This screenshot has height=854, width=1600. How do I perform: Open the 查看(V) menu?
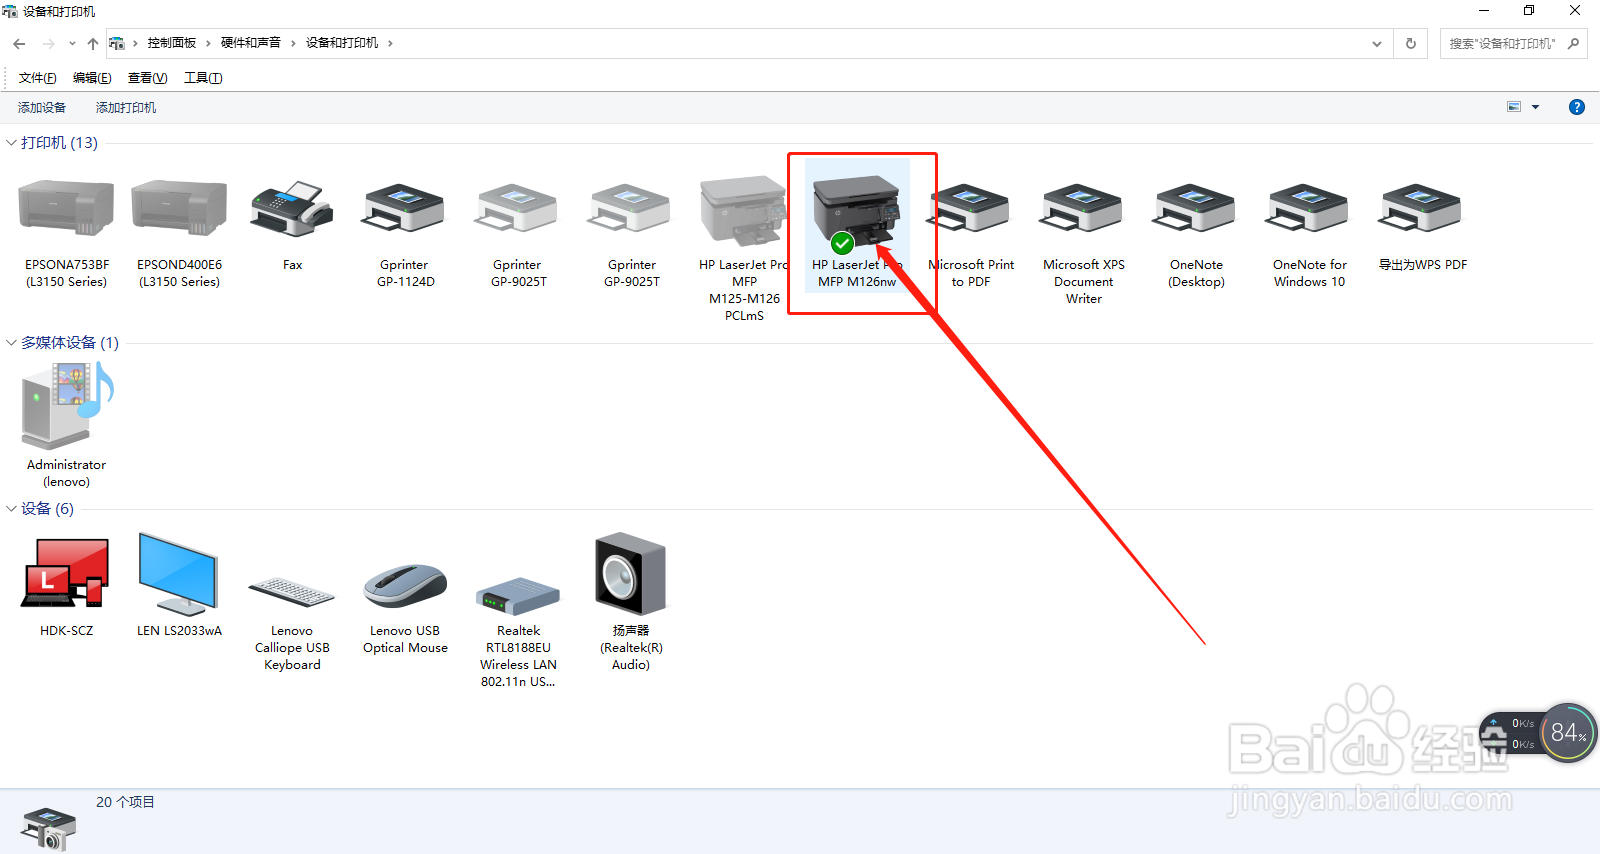tap(147, 78)
